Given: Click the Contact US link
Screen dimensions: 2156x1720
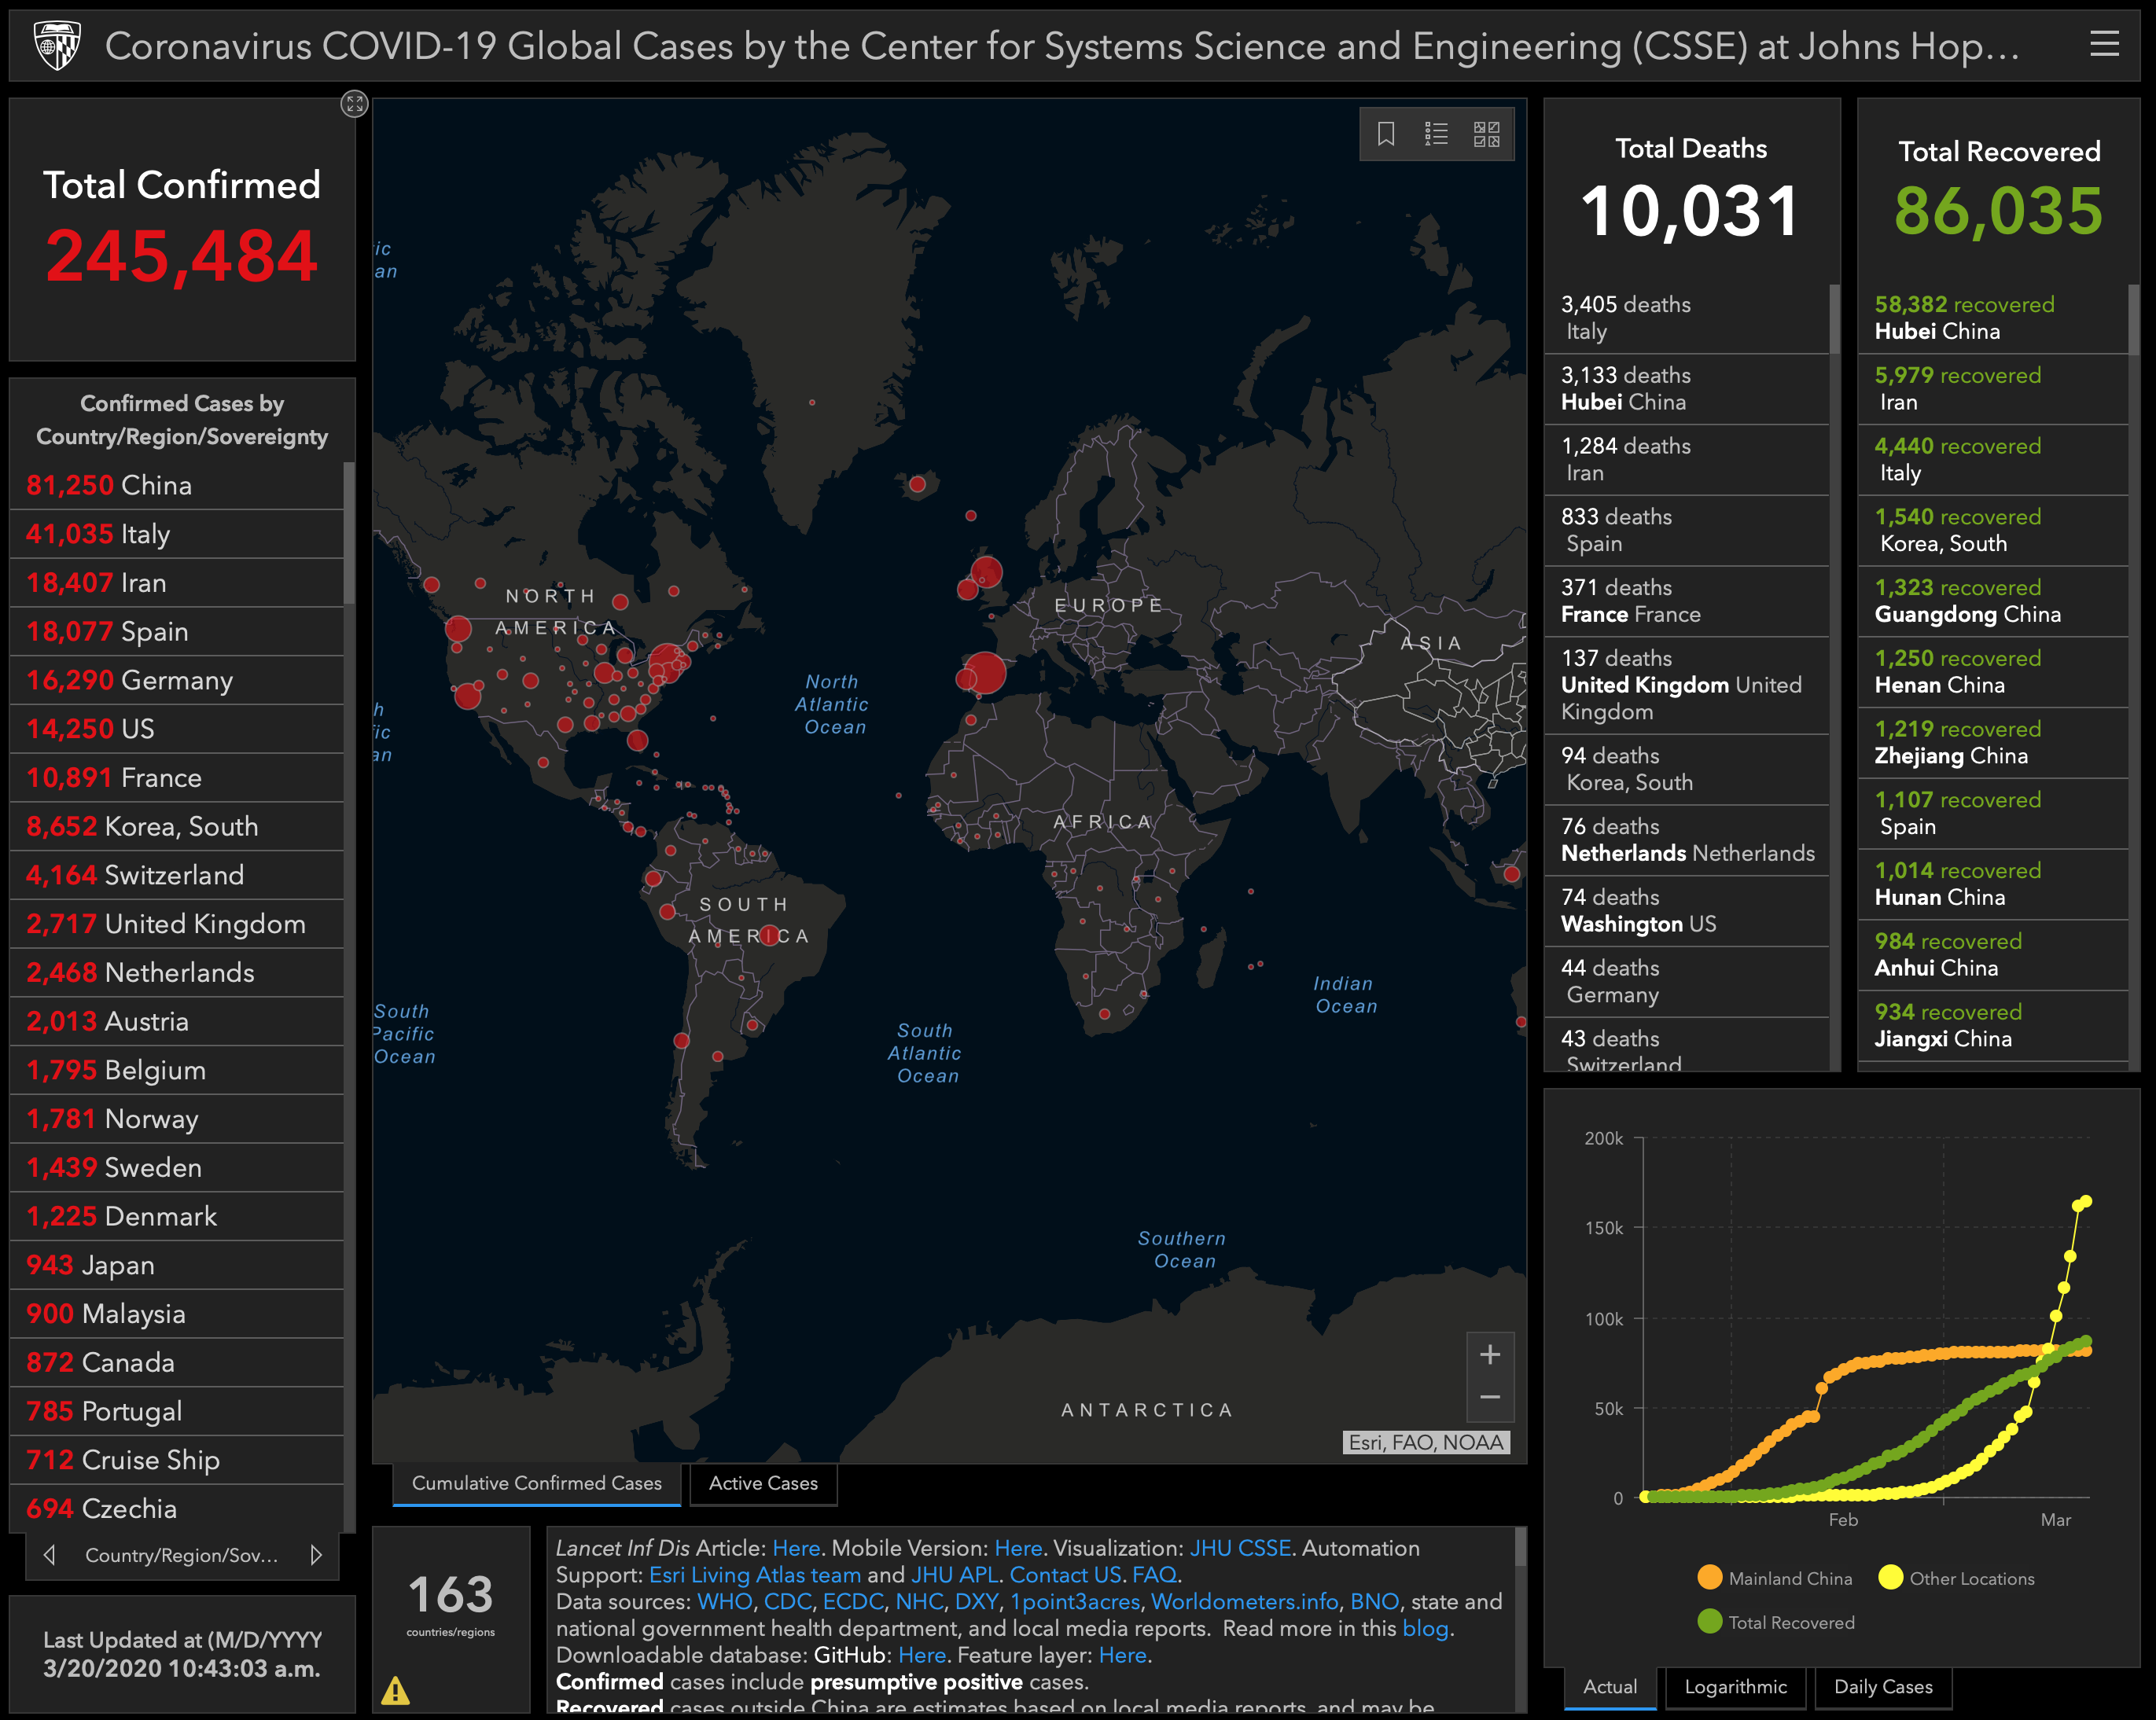Looking at the screenshot, I should [x=1065, y=1575].
